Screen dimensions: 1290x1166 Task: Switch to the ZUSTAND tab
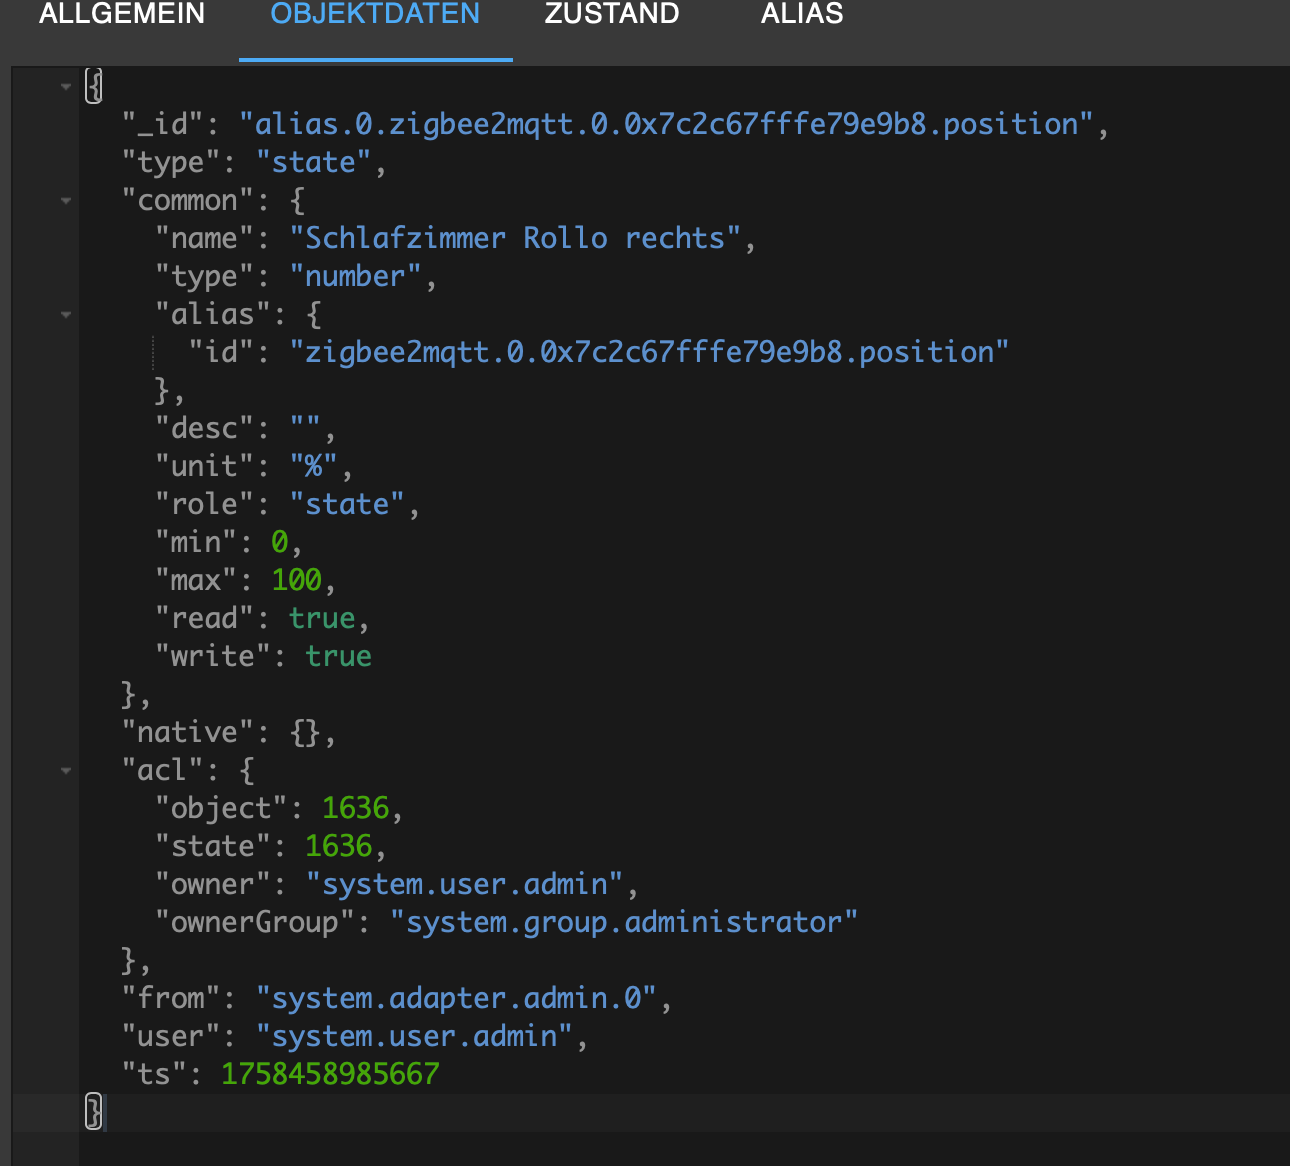tap(612, 15)
